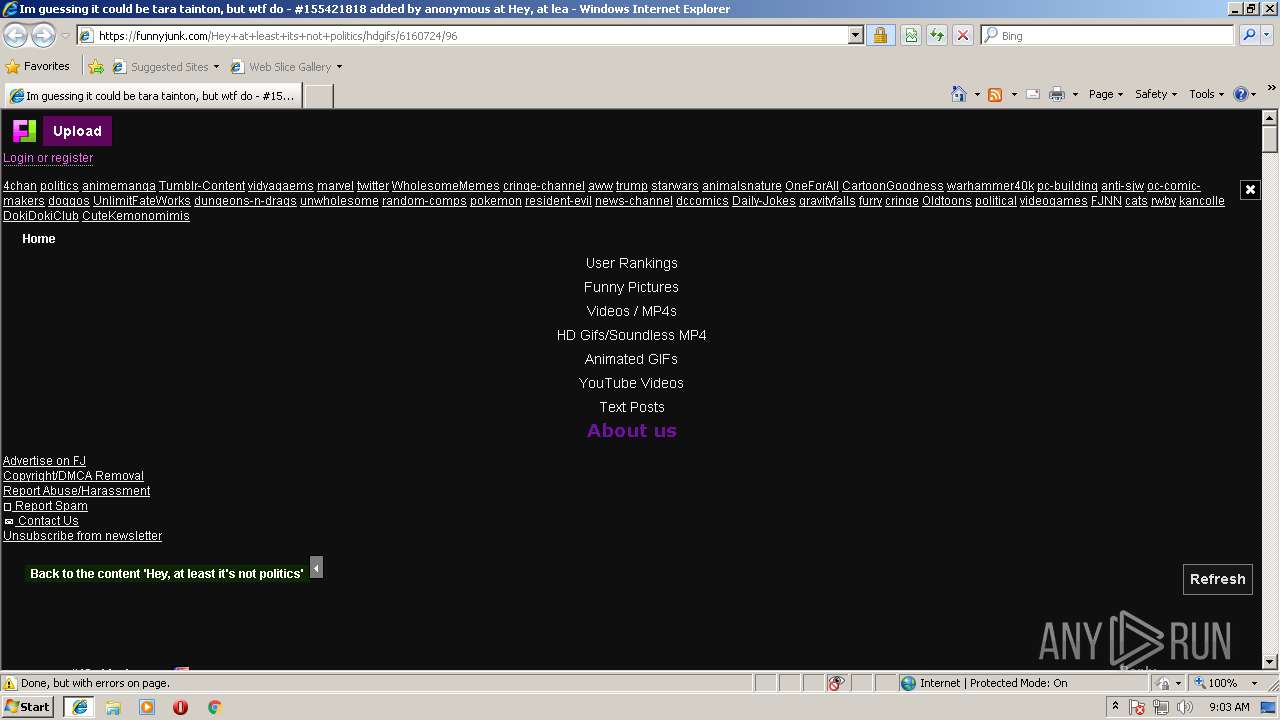The image size is (1280, 720).
Task: Click the Print icon
Action: pyautogui.click(x=1057, y=94)
